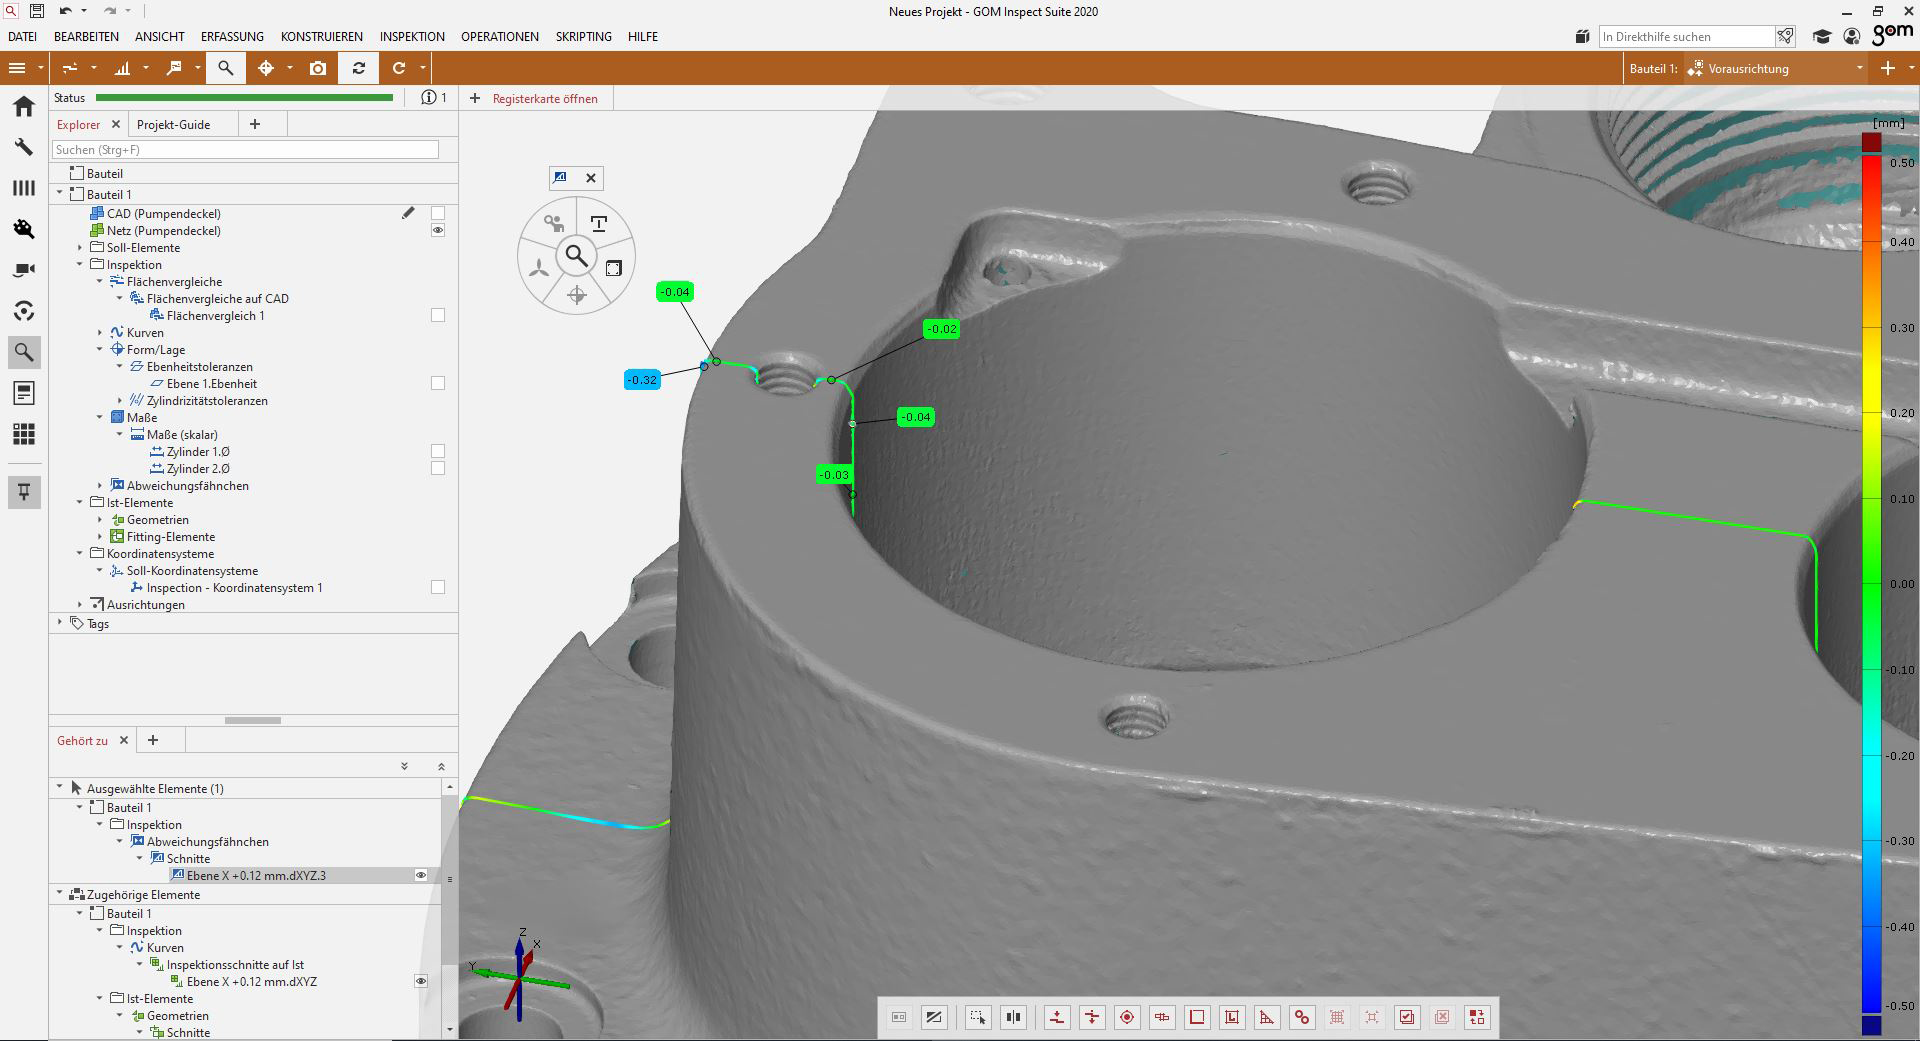This screenshot has height=1041, width=1920.
Task: Open the report page sidebar icon
Action: pyautogui.click(x=24, y=393)
